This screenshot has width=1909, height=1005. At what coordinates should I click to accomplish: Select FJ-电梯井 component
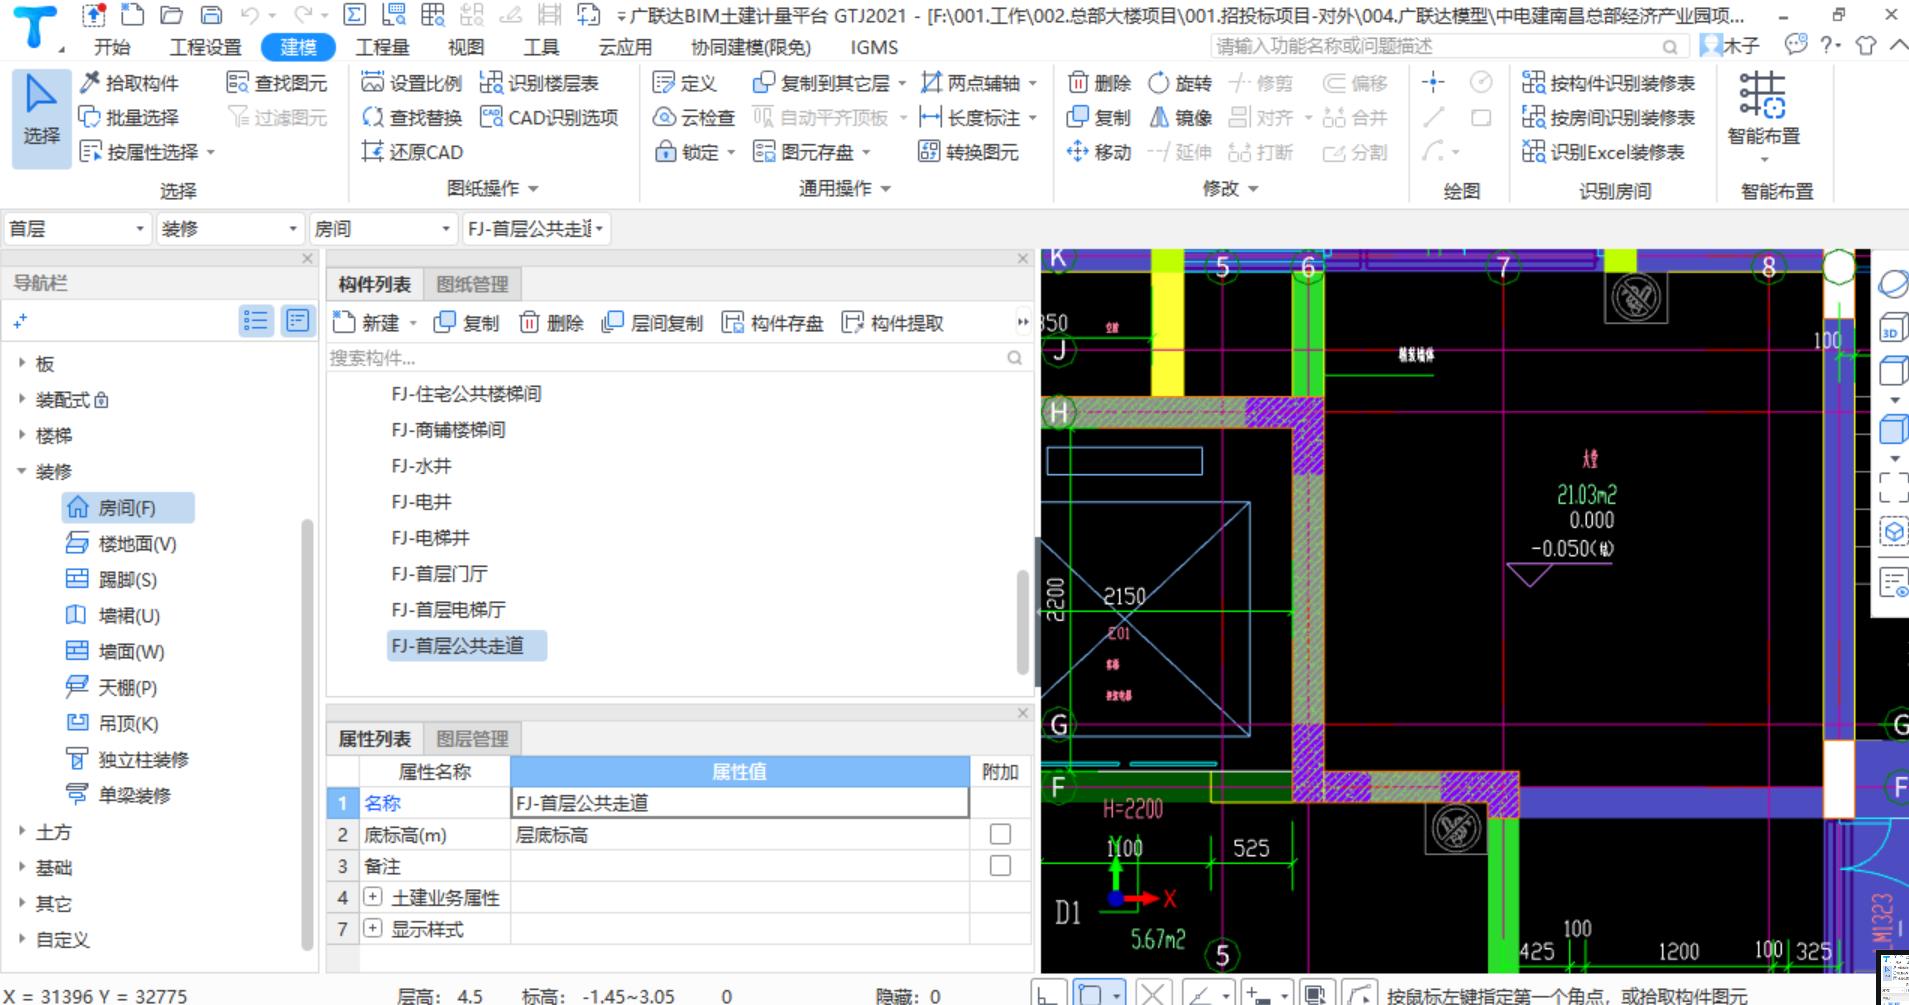[x=430, y=538]
